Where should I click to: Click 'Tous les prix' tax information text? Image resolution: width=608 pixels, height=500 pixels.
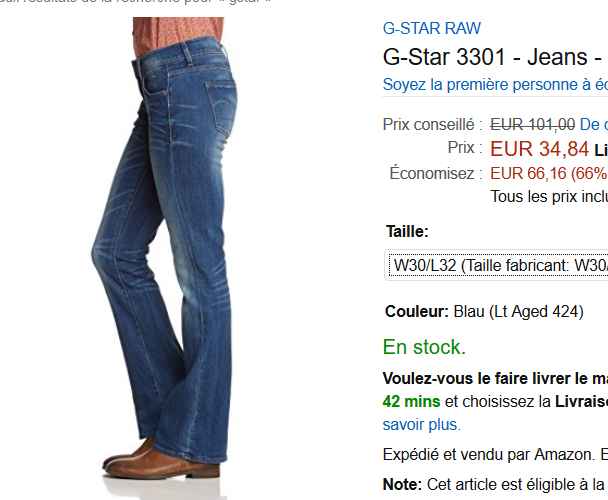pyautogui.click(x=549, y=196)
